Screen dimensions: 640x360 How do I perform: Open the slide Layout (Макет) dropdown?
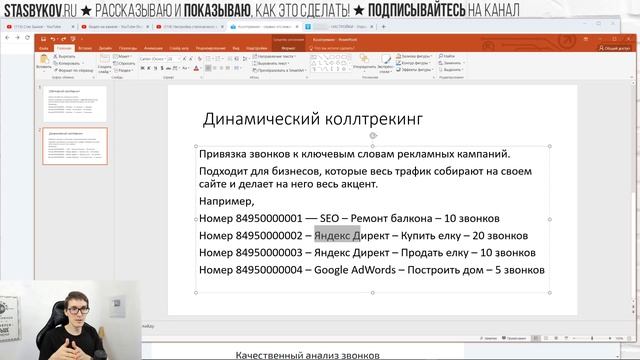pos(122,56)
